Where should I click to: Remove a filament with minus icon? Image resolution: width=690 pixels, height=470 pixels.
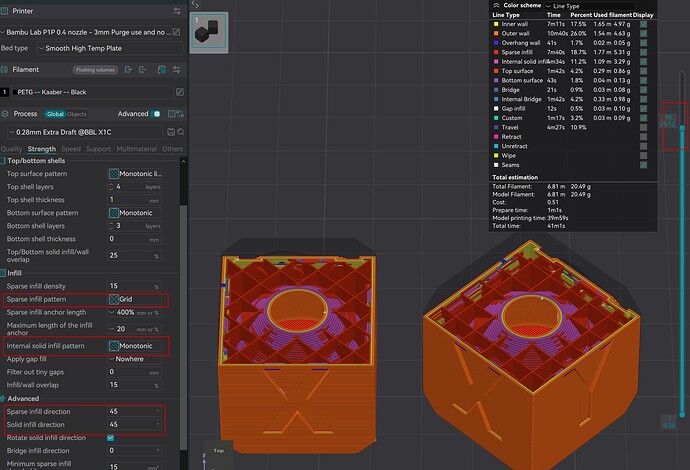click(x=143, y=70)
